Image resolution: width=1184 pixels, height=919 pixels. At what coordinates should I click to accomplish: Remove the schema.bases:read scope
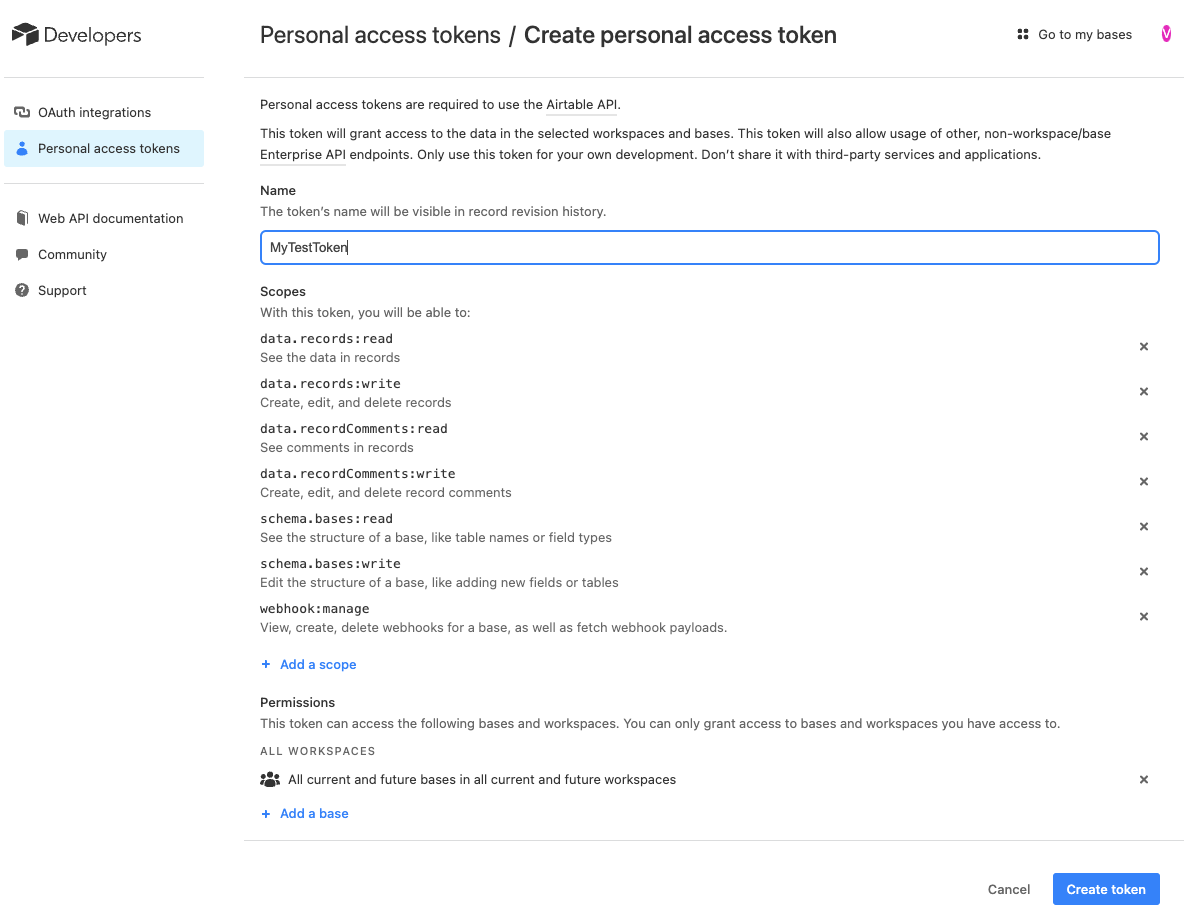(1144, 527)
